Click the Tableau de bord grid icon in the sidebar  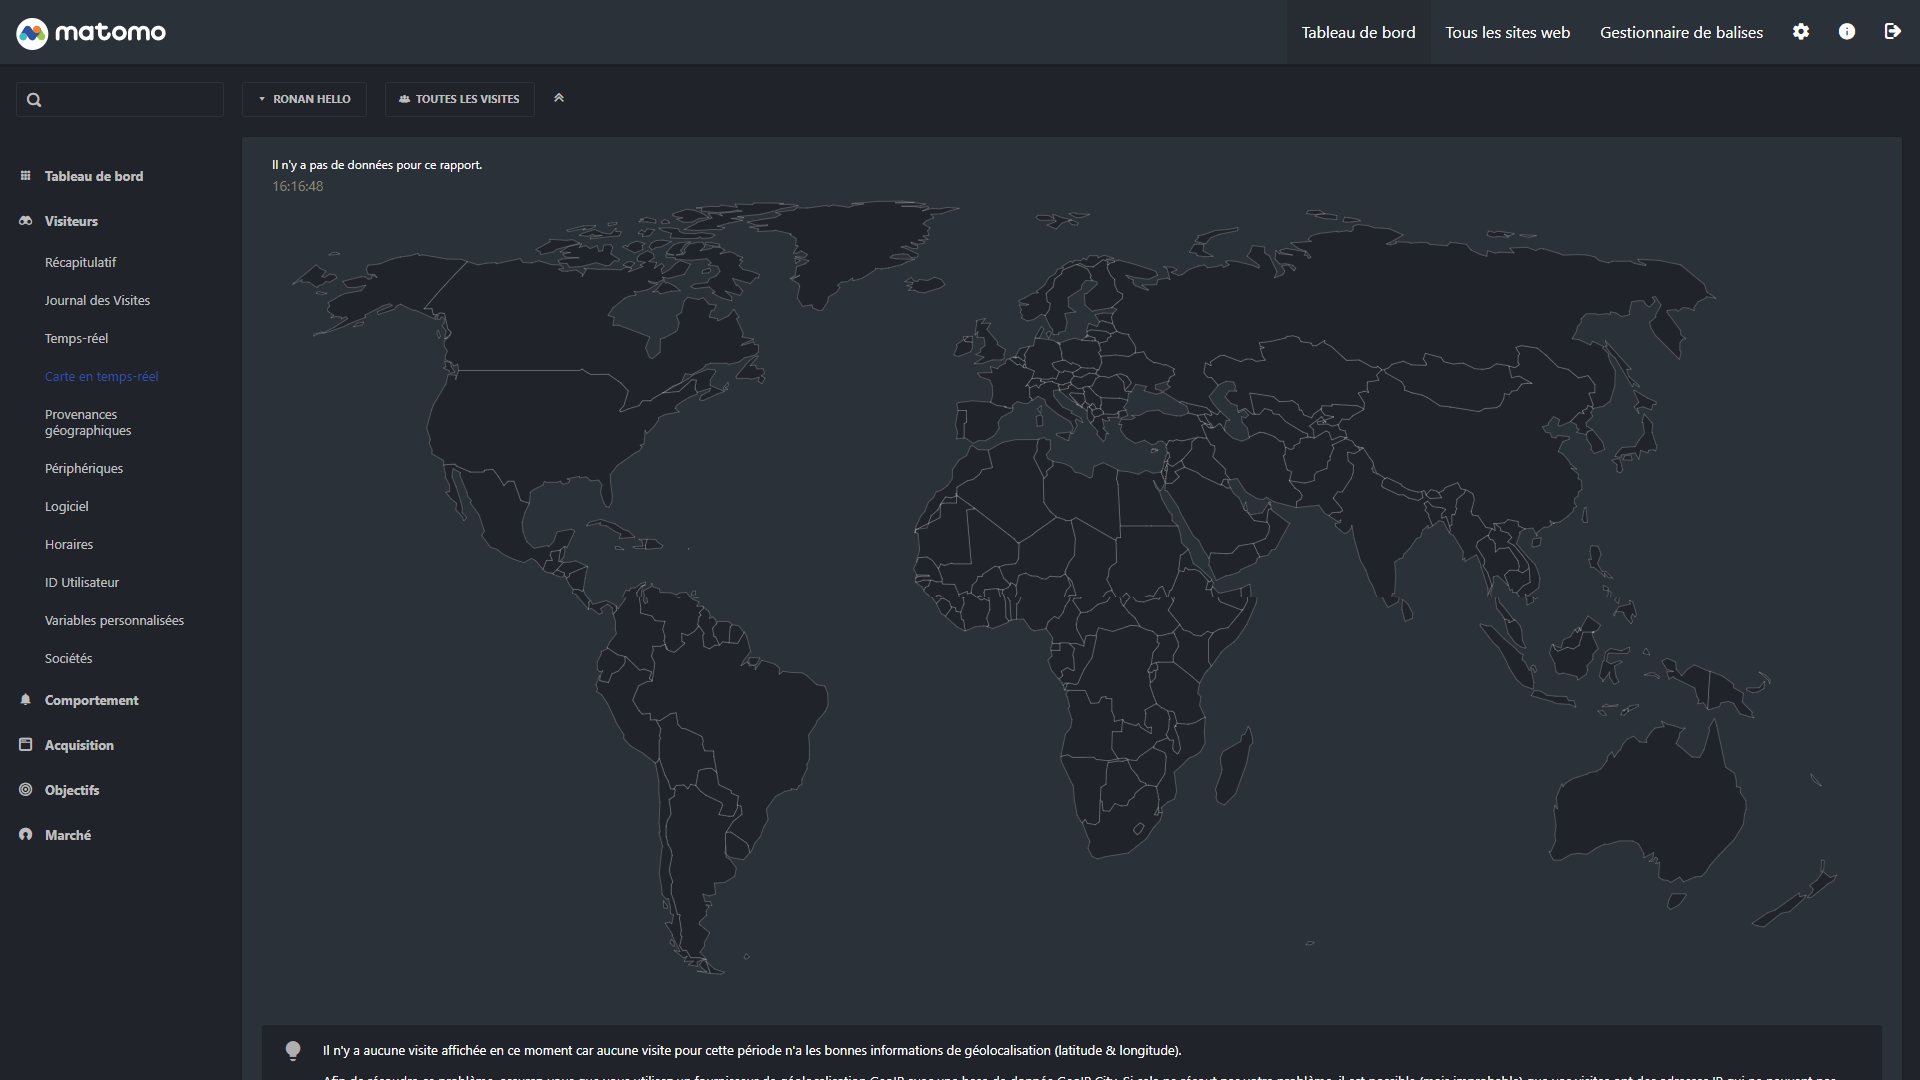click(x=26, y=176)
